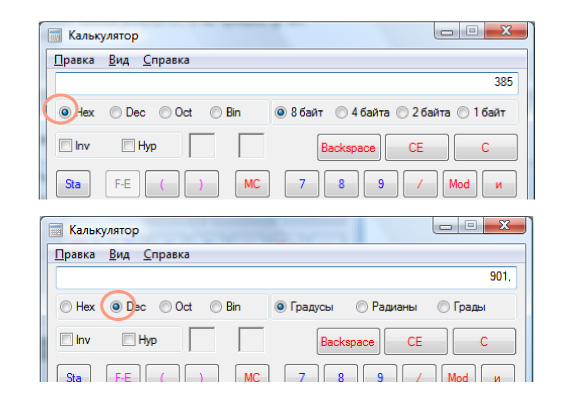Open Правка menu in top calculator
The height and width of the screenshot is (399, 561).
pyautogui.click(x=74, y=60)
